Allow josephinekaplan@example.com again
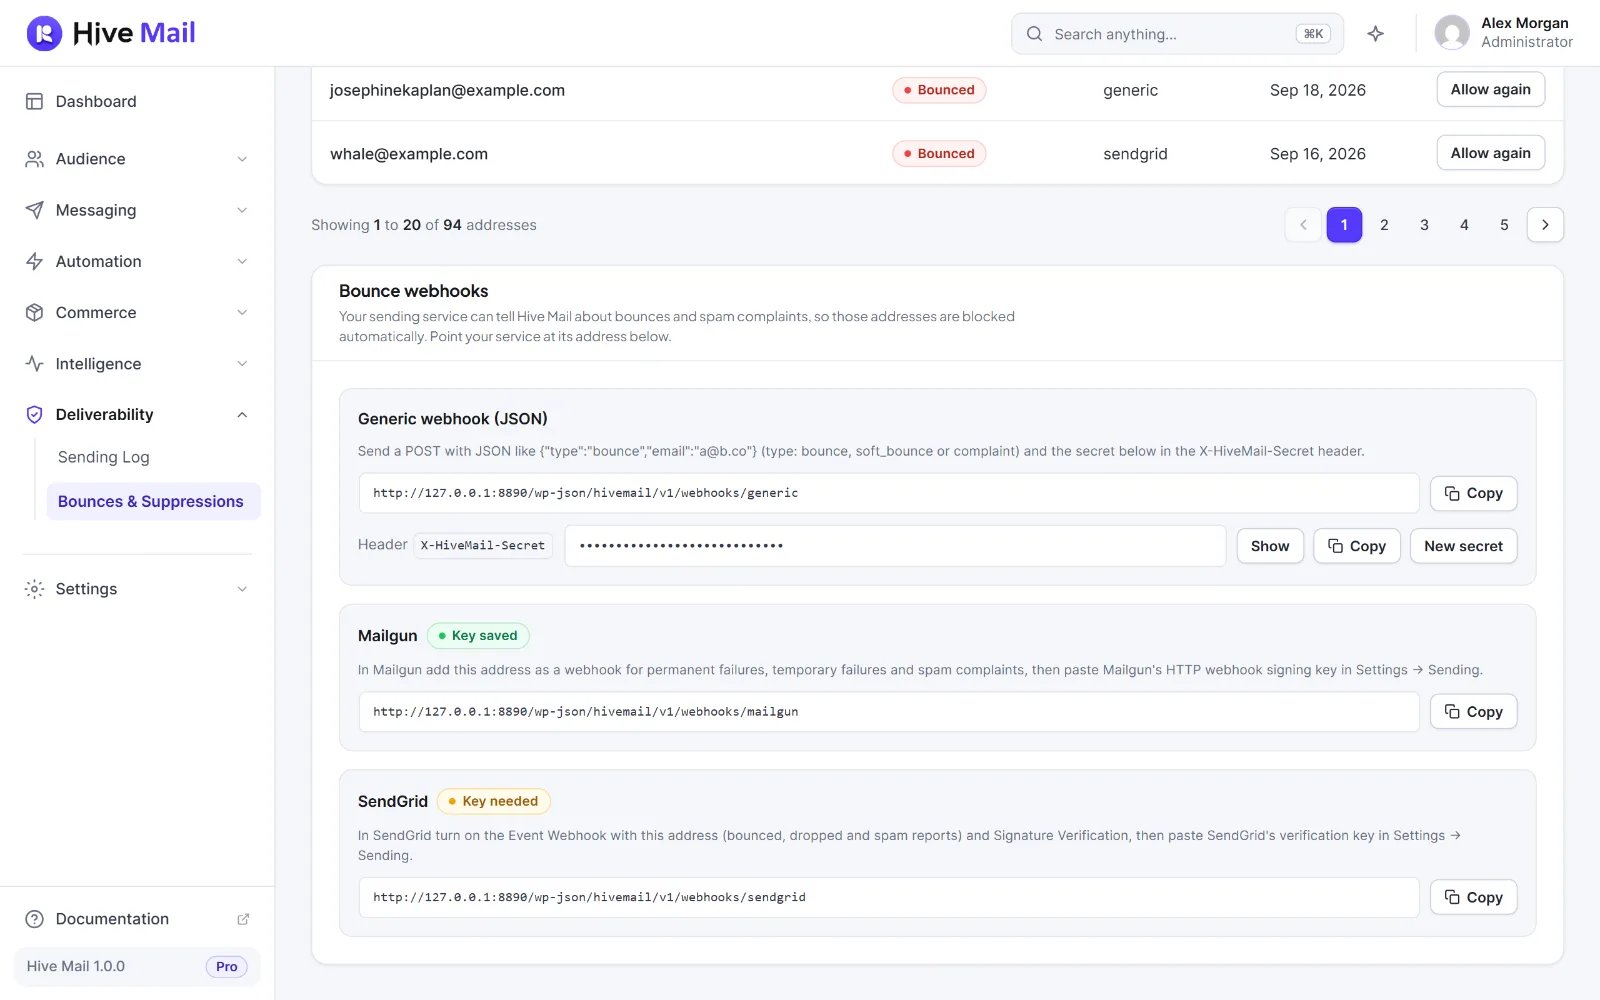 pyautogui.click(x=1490, y=89)
